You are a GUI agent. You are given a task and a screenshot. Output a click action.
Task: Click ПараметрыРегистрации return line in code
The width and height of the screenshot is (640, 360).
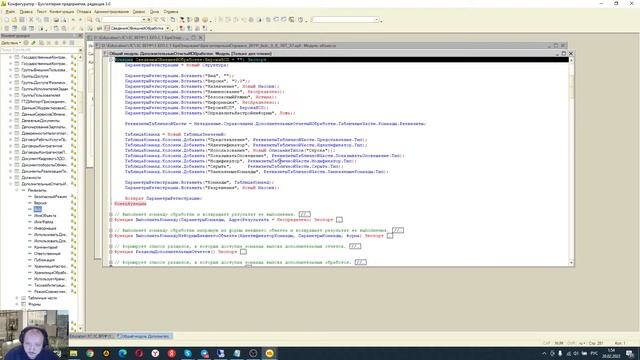coord(163,198)
